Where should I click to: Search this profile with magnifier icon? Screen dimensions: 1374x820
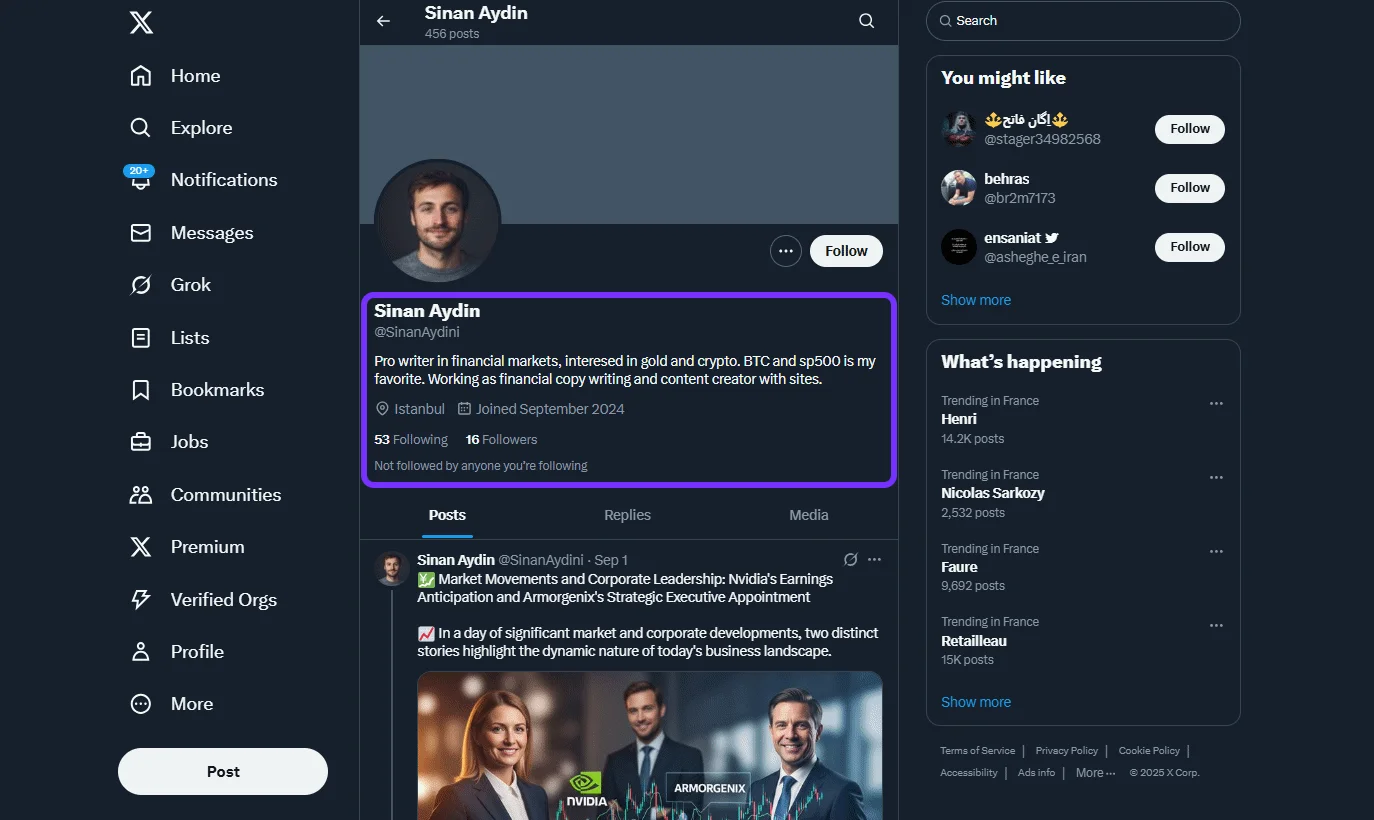[867, 21]
